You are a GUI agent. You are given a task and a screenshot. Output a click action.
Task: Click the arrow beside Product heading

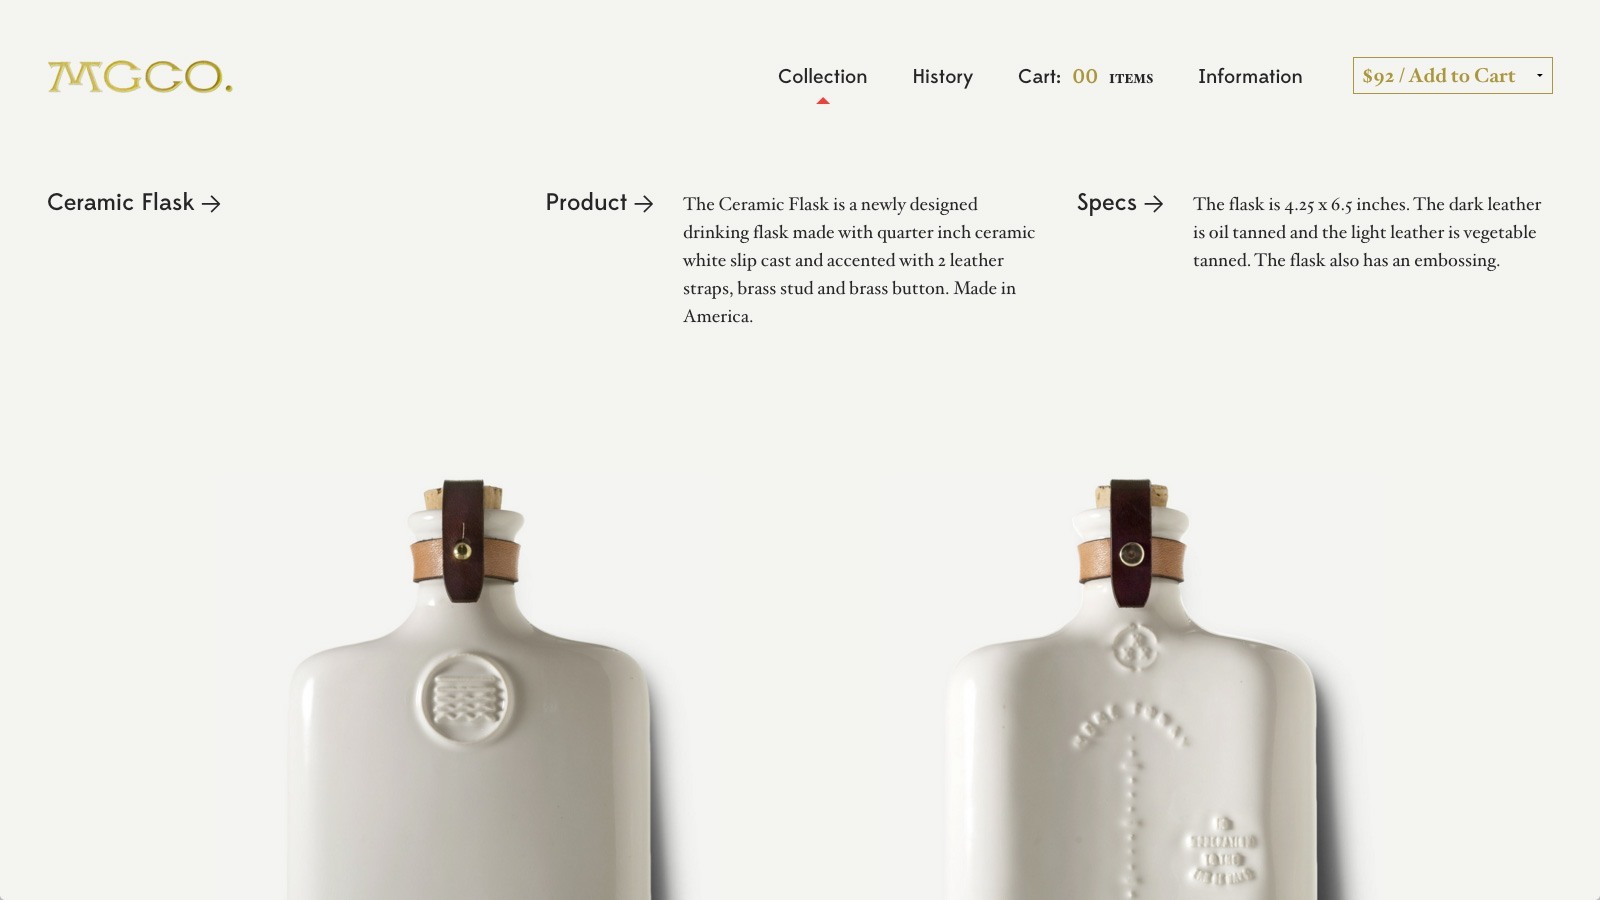tap(644, 204)
